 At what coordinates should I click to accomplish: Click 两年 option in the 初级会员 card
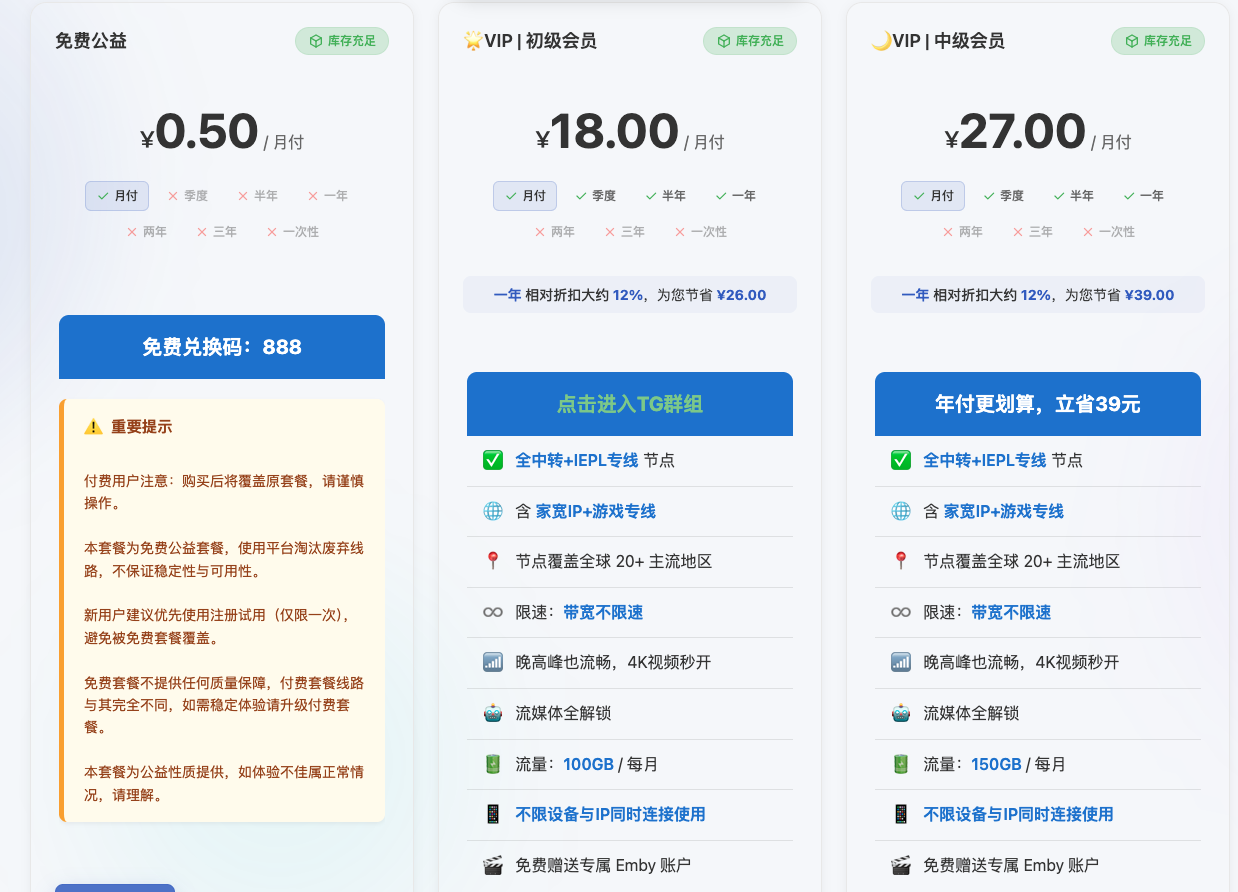pos(555,232)
